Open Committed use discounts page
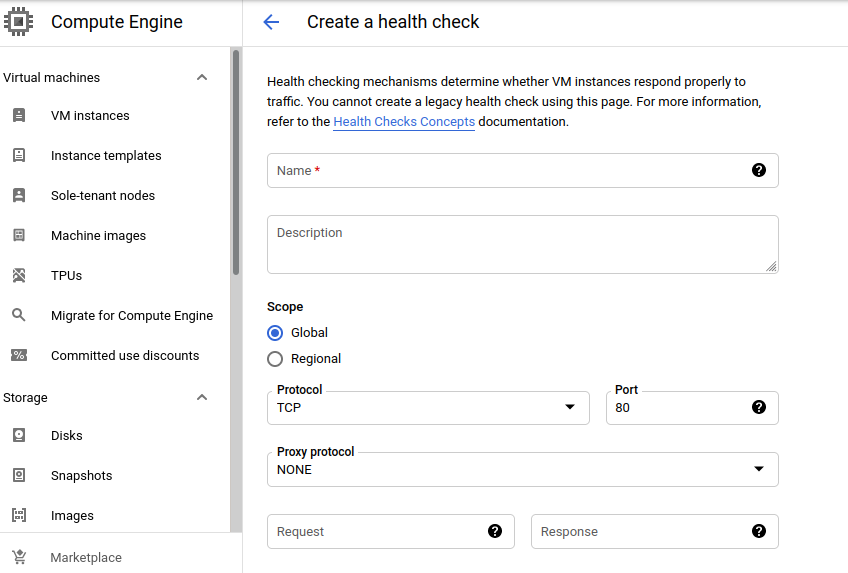The width and height of the screenshot is (848, 573). (125, 356)
